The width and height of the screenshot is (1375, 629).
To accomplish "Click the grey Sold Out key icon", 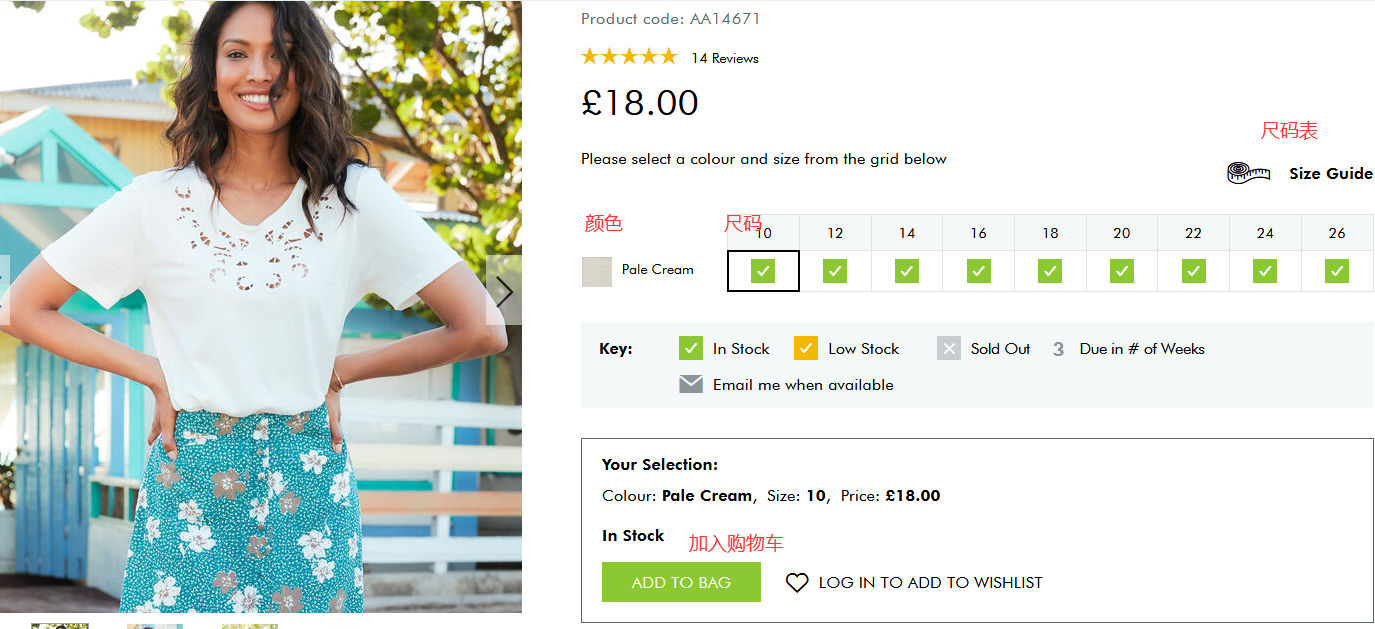I will [949, 348].
